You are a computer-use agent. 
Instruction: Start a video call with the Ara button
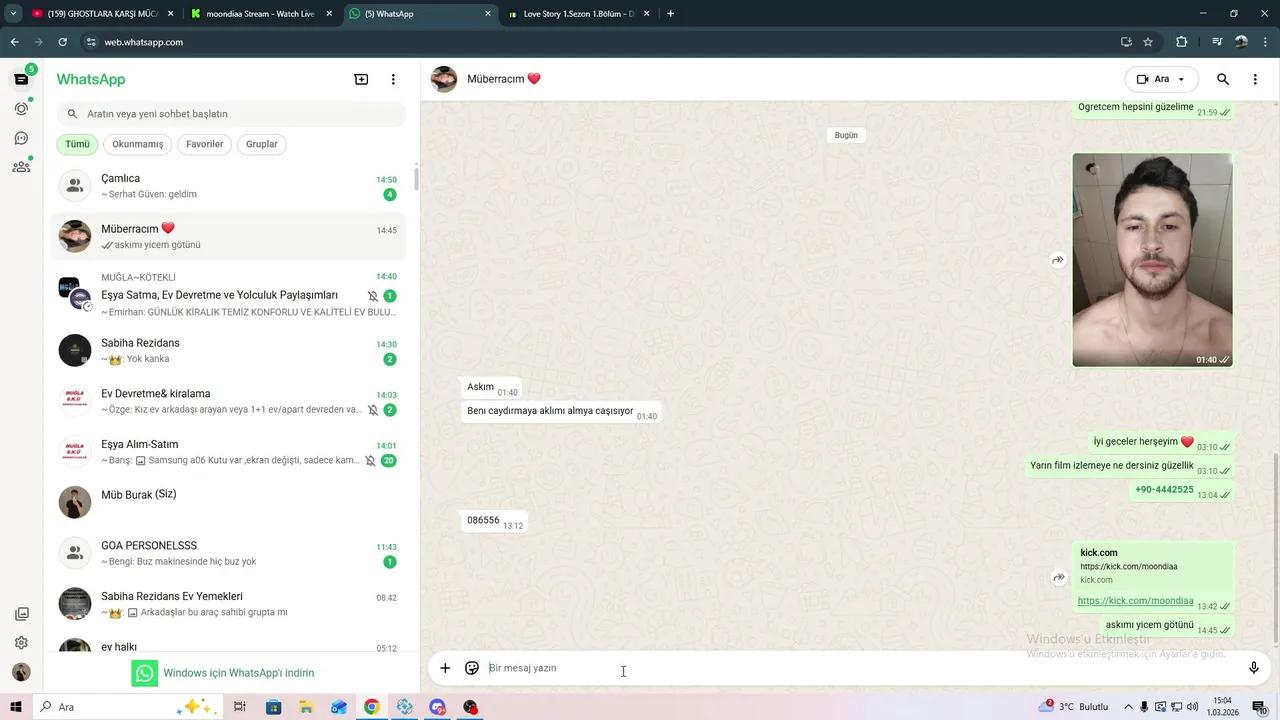click(x=1153, y=79)
